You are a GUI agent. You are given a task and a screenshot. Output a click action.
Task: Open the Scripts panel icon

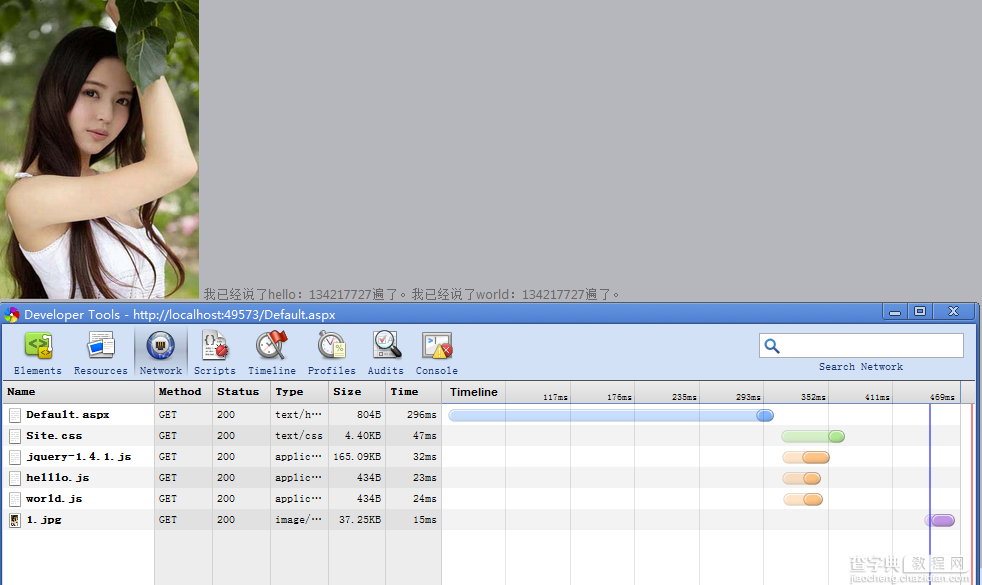(215, 346)
